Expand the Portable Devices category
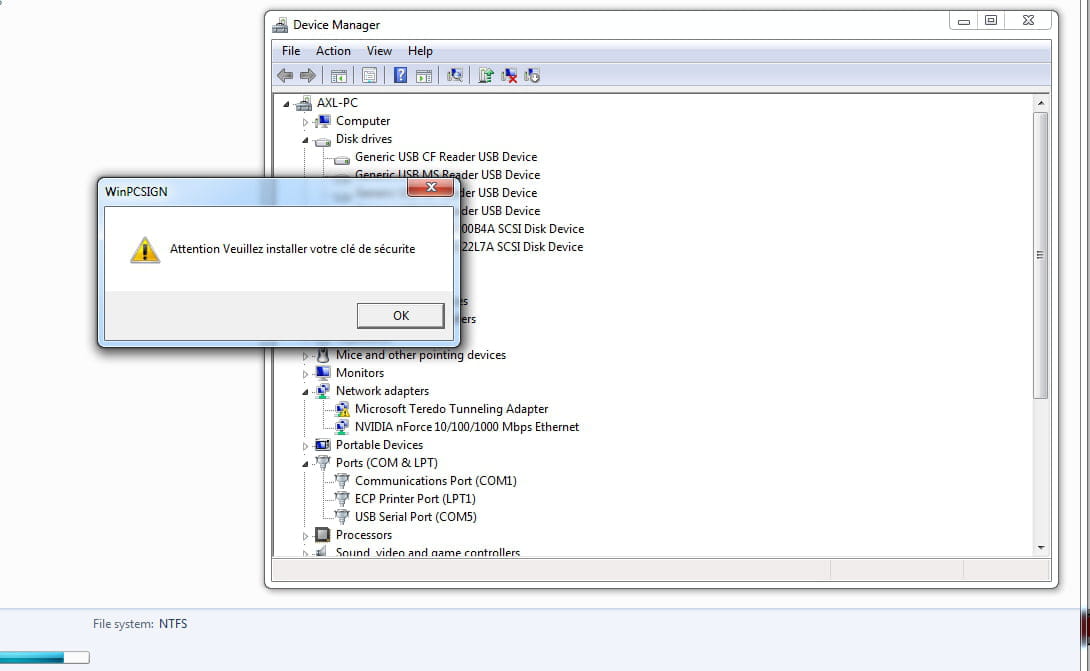Image resolution: width=1090 pixels, height=671 pixels. (x=305, y=444)
